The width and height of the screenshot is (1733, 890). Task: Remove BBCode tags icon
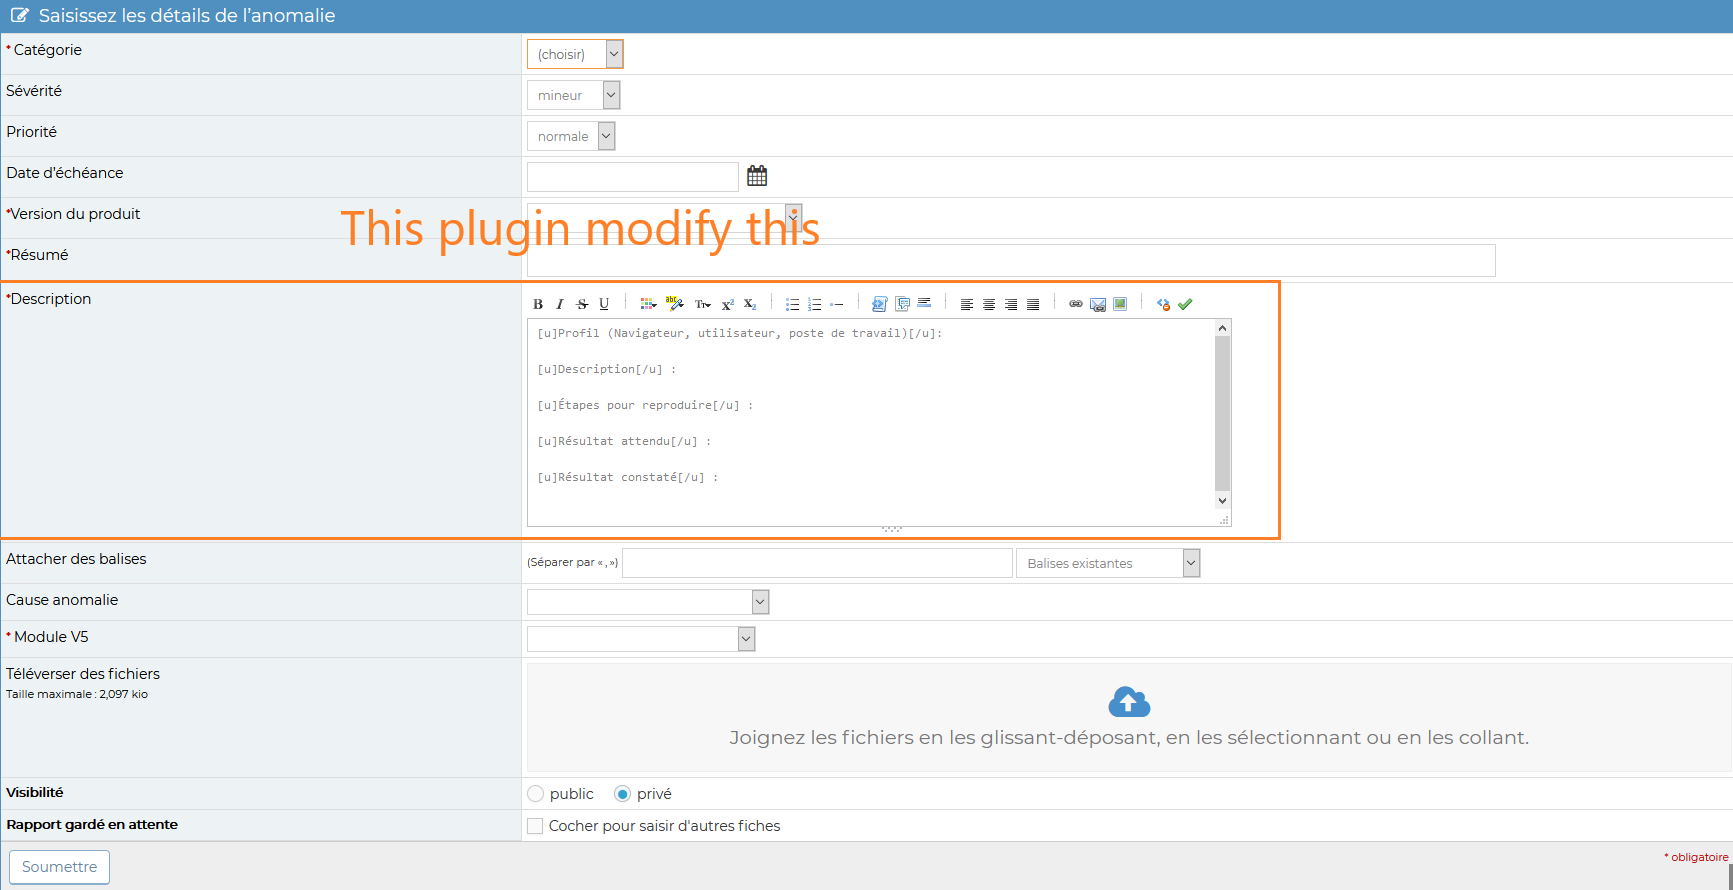[x=1163, y=304]
